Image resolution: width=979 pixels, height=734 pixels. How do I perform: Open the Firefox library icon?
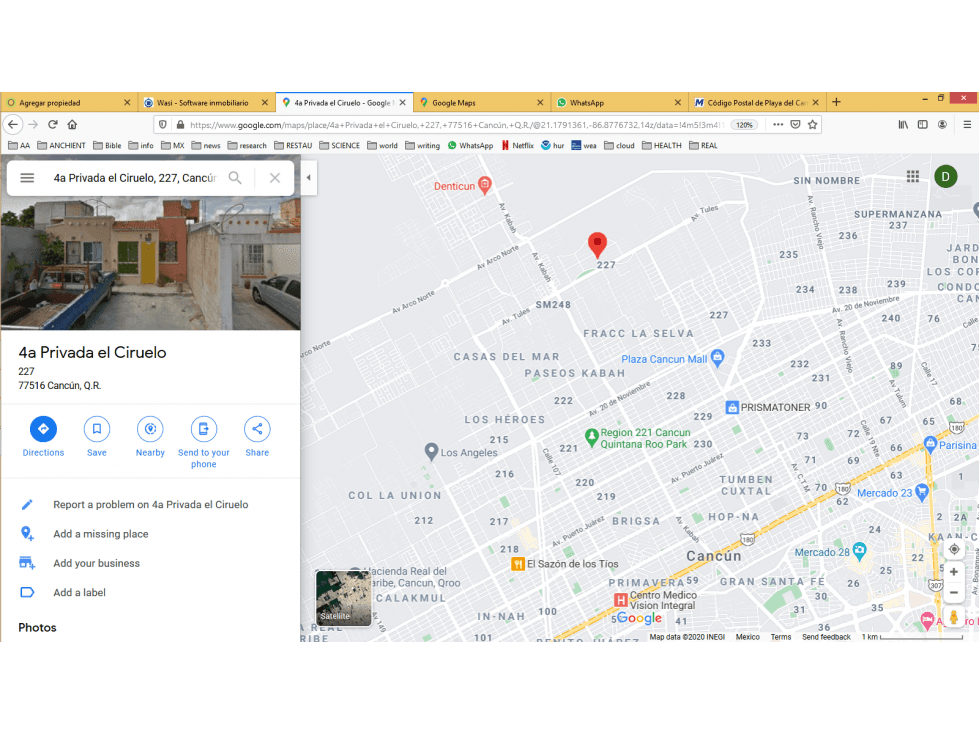click(903, 125)
